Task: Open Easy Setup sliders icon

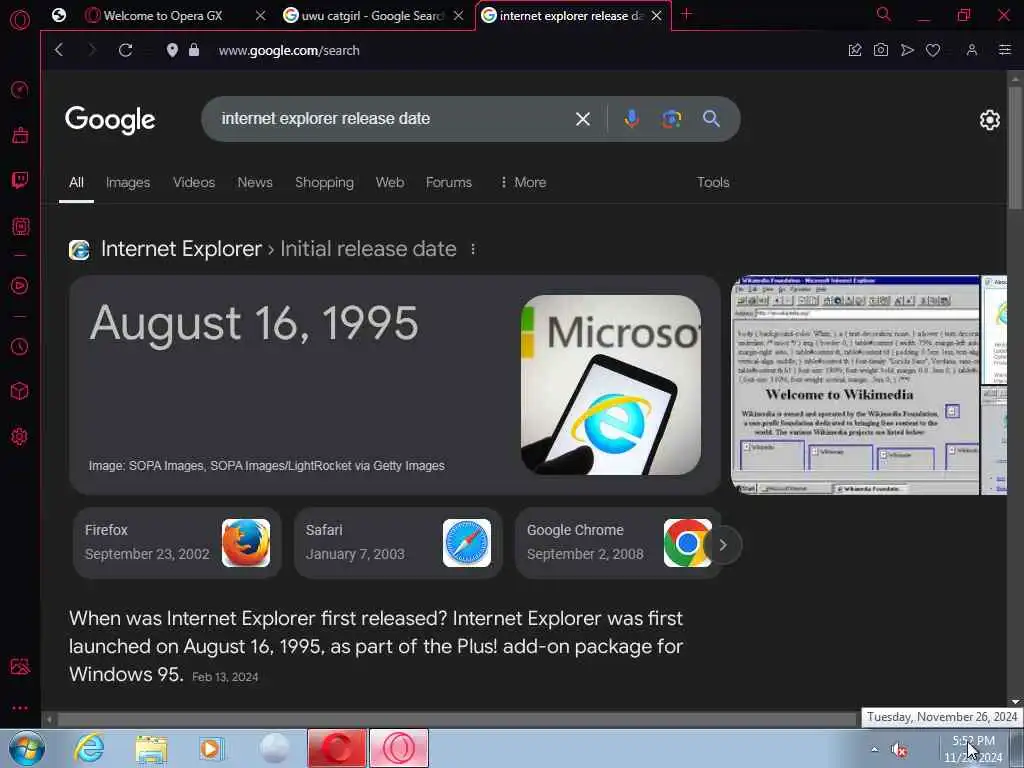Action: (1005, 50)
